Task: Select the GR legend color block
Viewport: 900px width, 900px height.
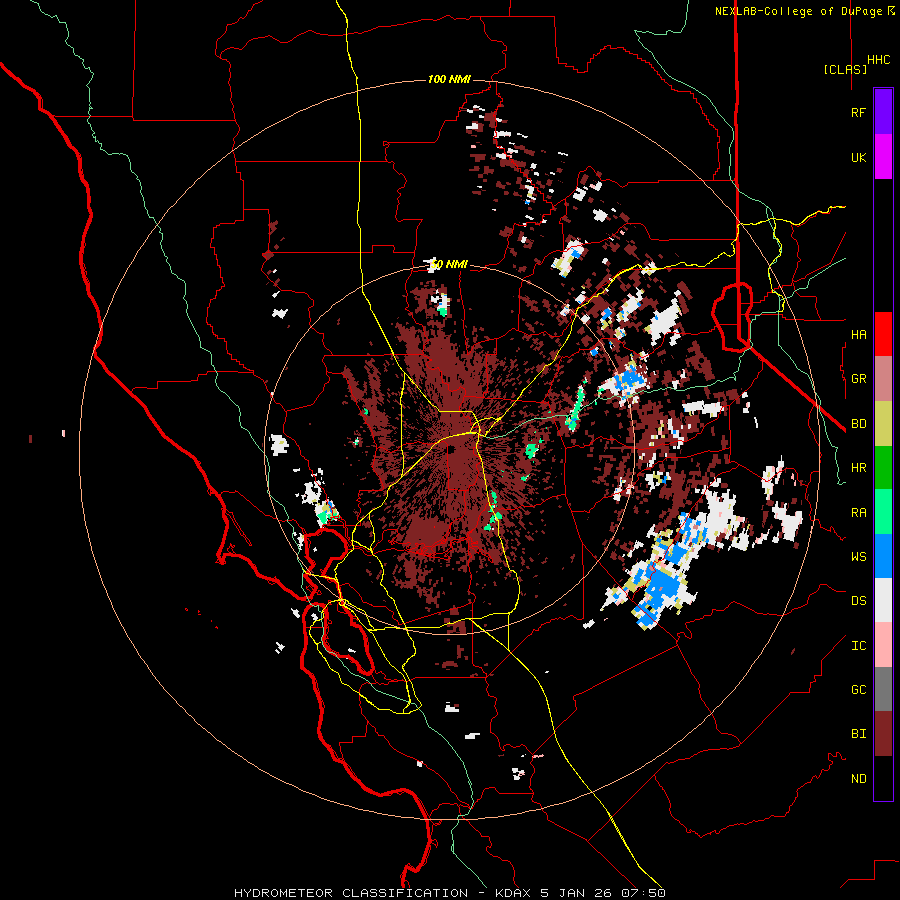Action: coord(883,379)
